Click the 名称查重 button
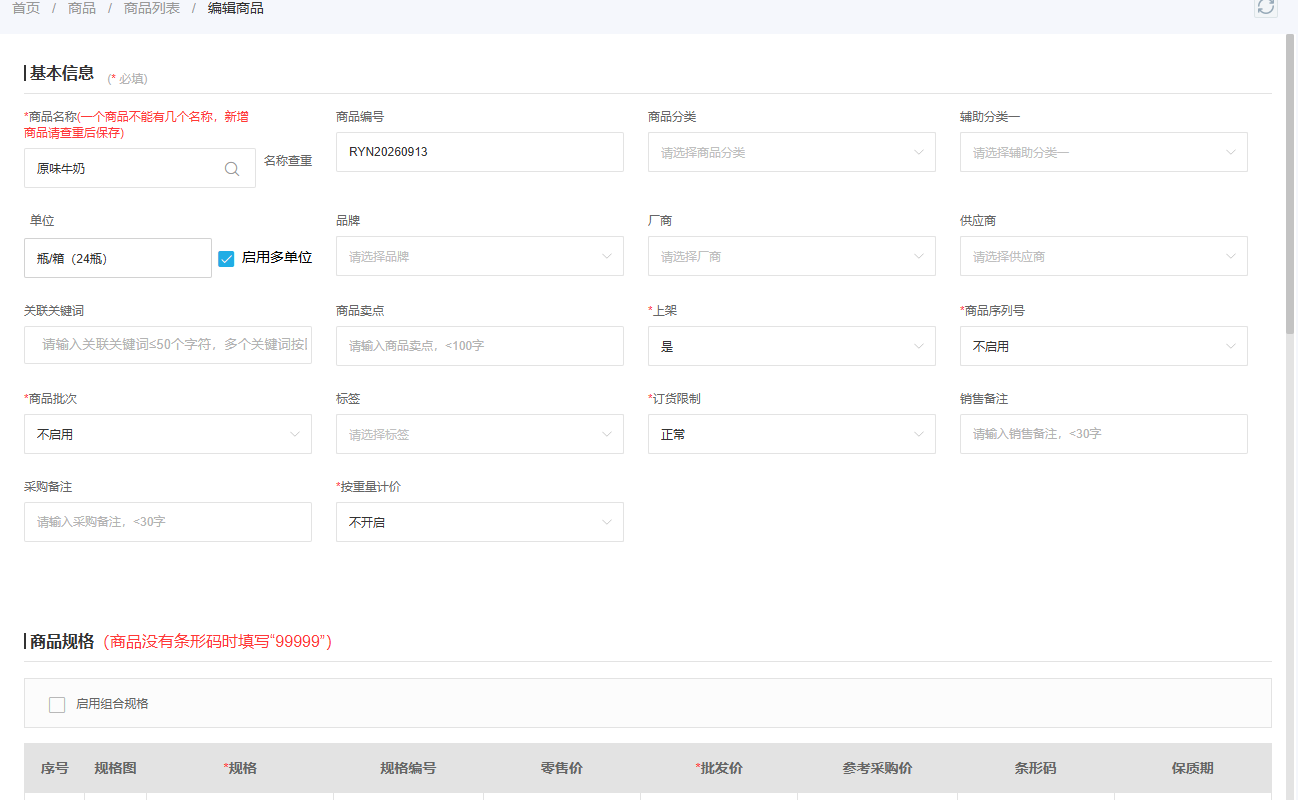Screen dimensions: 1298x800 tap(288, 160)
